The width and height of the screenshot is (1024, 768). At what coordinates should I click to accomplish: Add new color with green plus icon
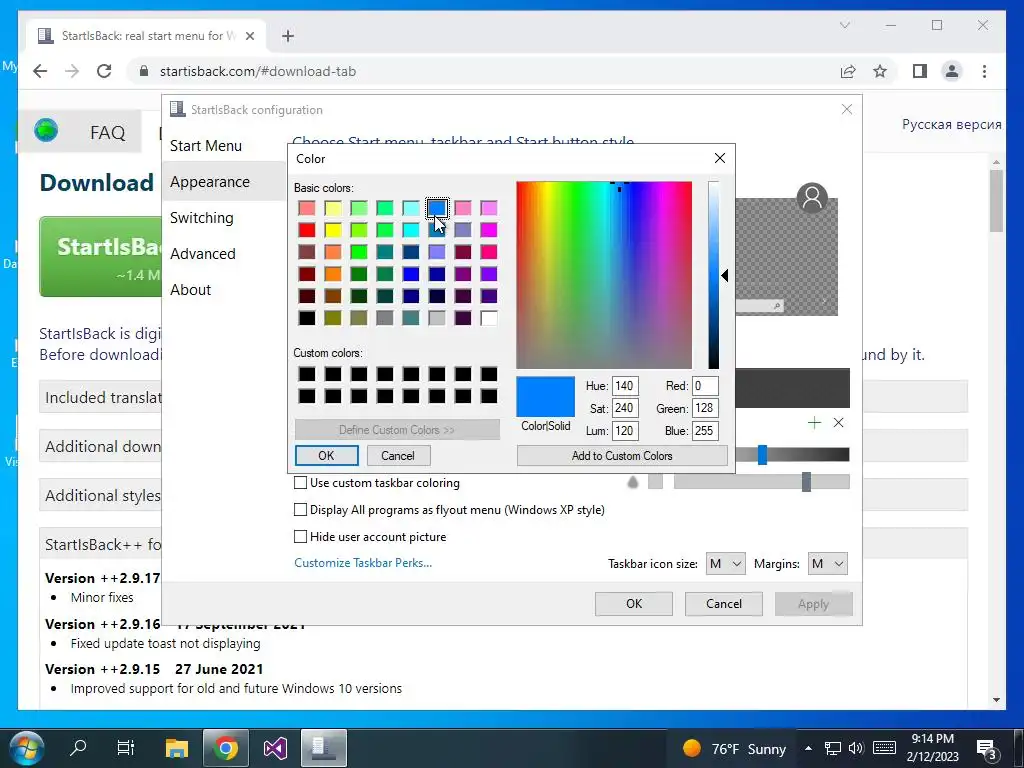coord(814,423)
